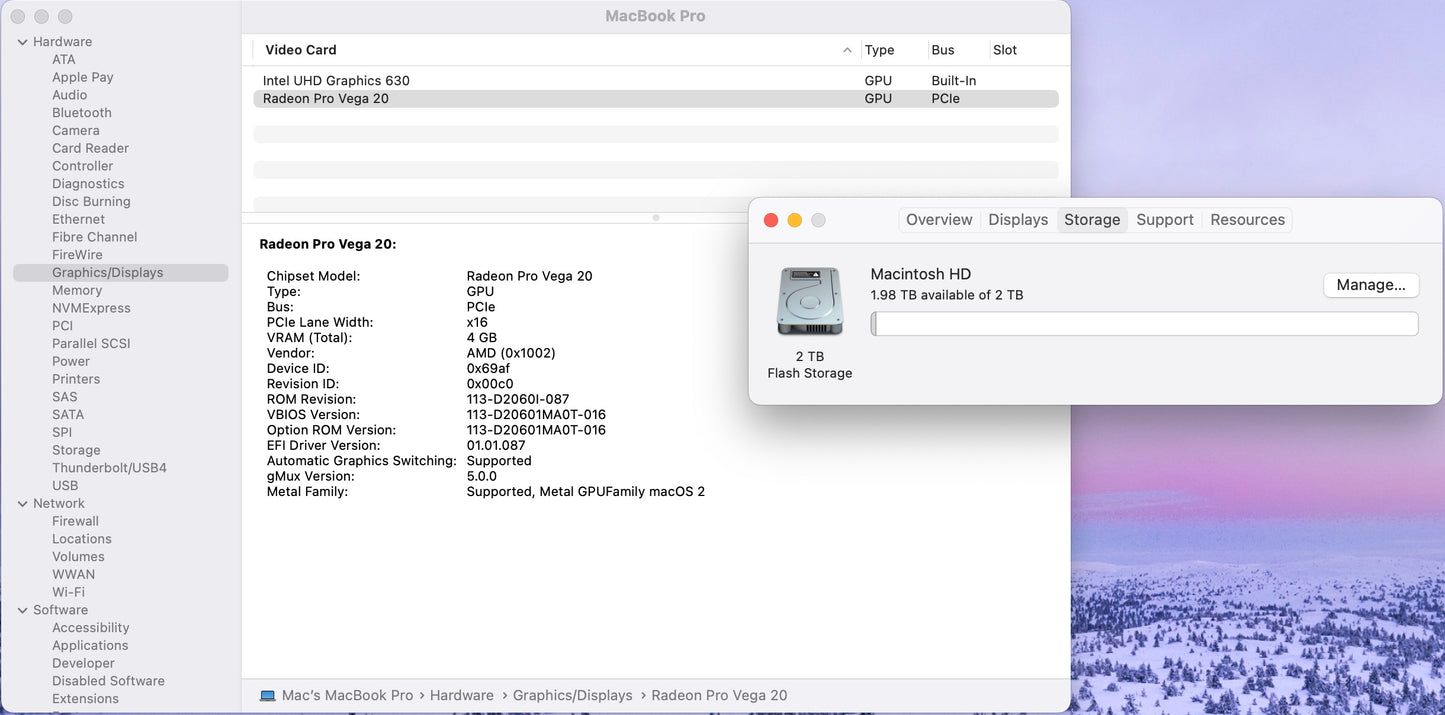Switch to the Overview tab
The image size is (1445, 715).
point(938,219)
